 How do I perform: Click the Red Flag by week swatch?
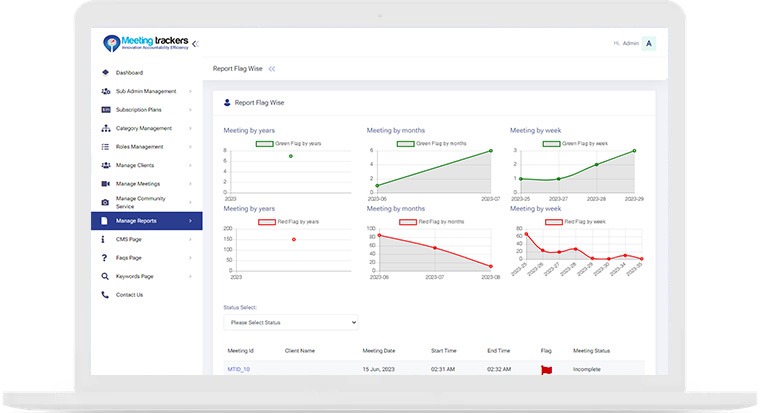point(554,222)
